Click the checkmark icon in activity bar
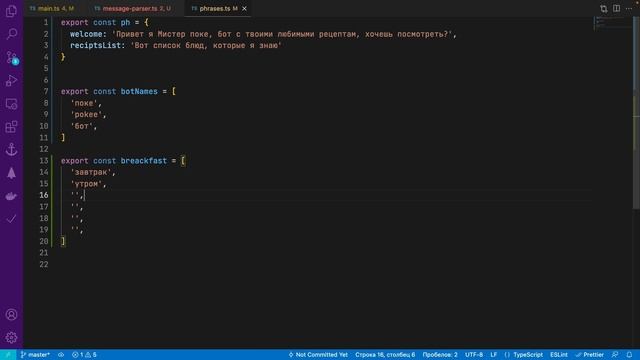 click(11, 219)
